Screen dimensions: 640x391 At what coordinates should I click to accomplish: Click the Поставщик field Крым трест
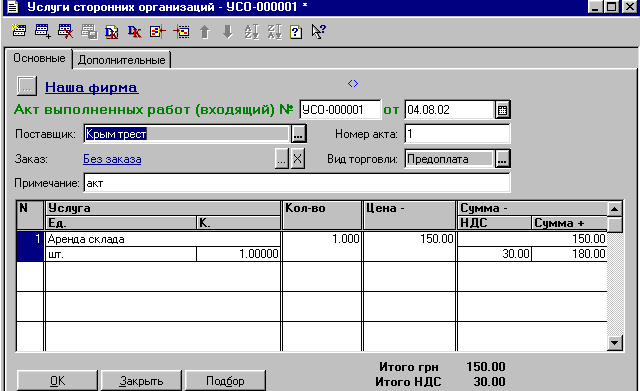tap(187, 134)
